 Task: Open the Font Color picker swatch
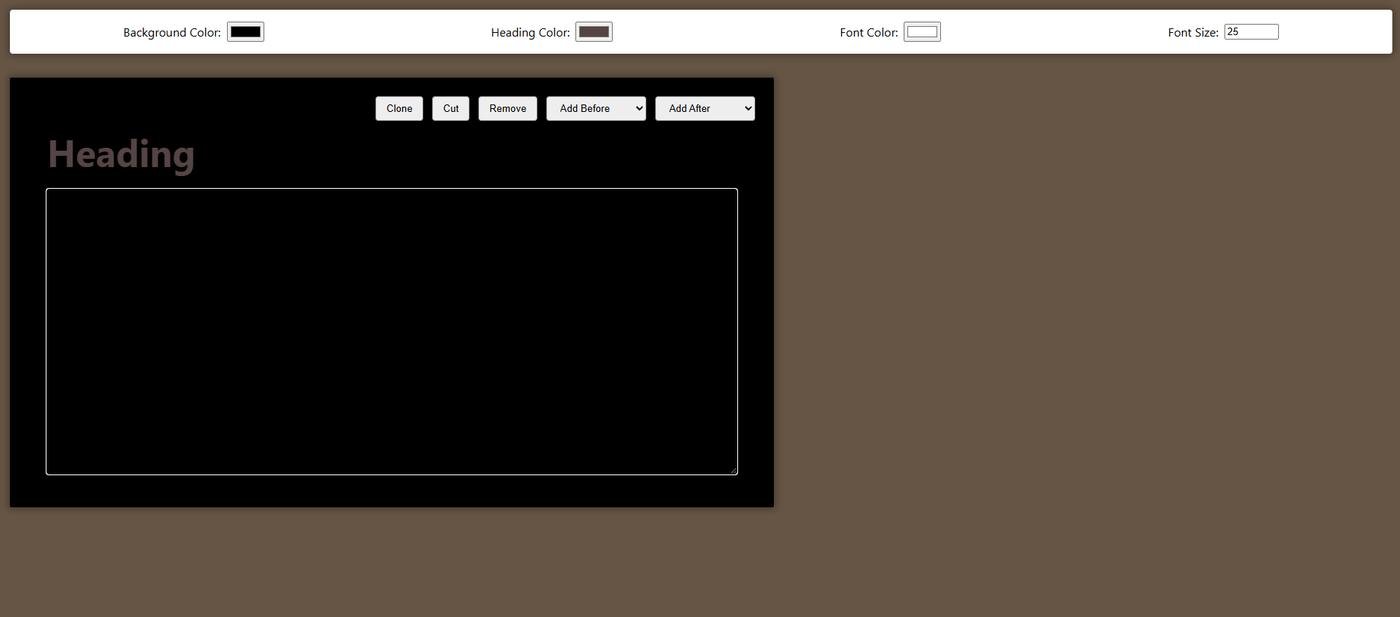coord(921,32)
